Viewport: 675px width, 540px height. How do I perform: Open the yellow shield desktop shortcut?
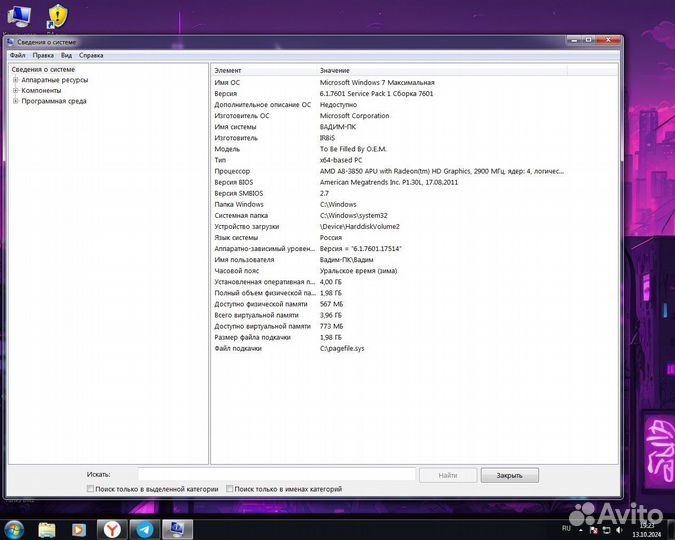58,16
